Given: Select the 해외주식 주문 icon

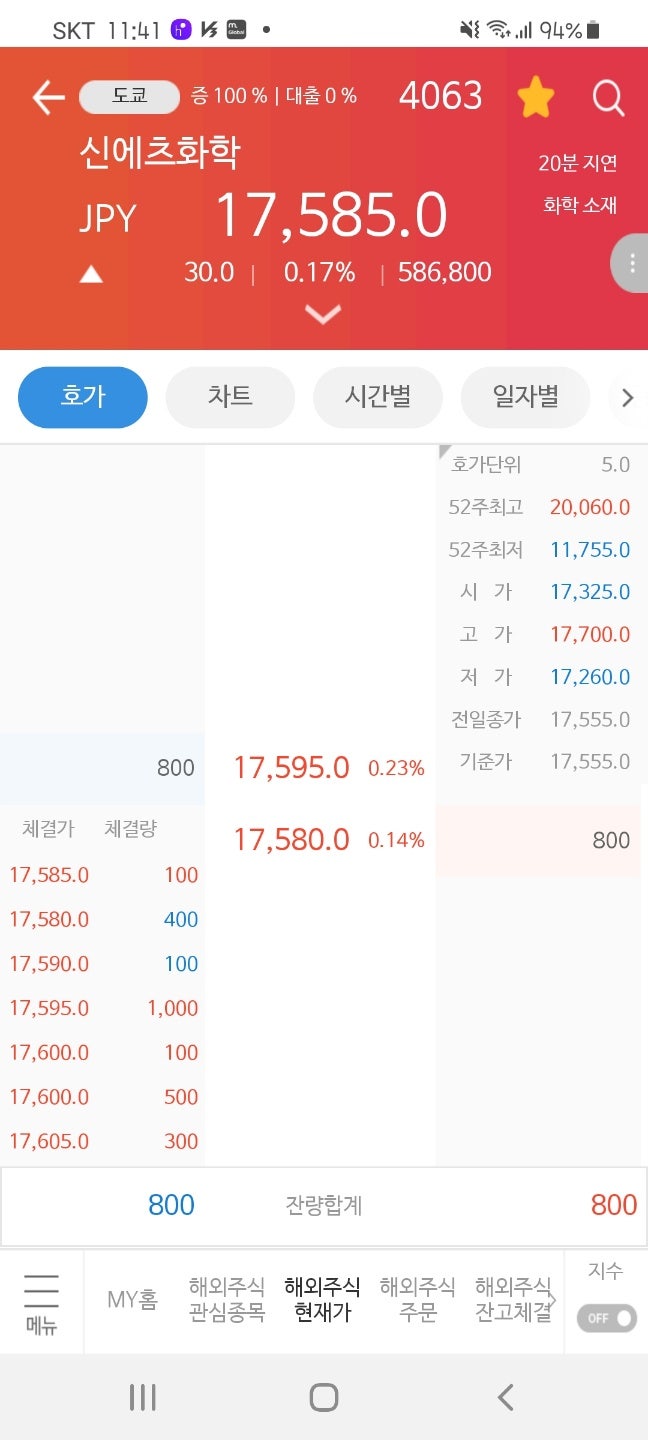Looking at the screenshot, I should pos(417,1299).
